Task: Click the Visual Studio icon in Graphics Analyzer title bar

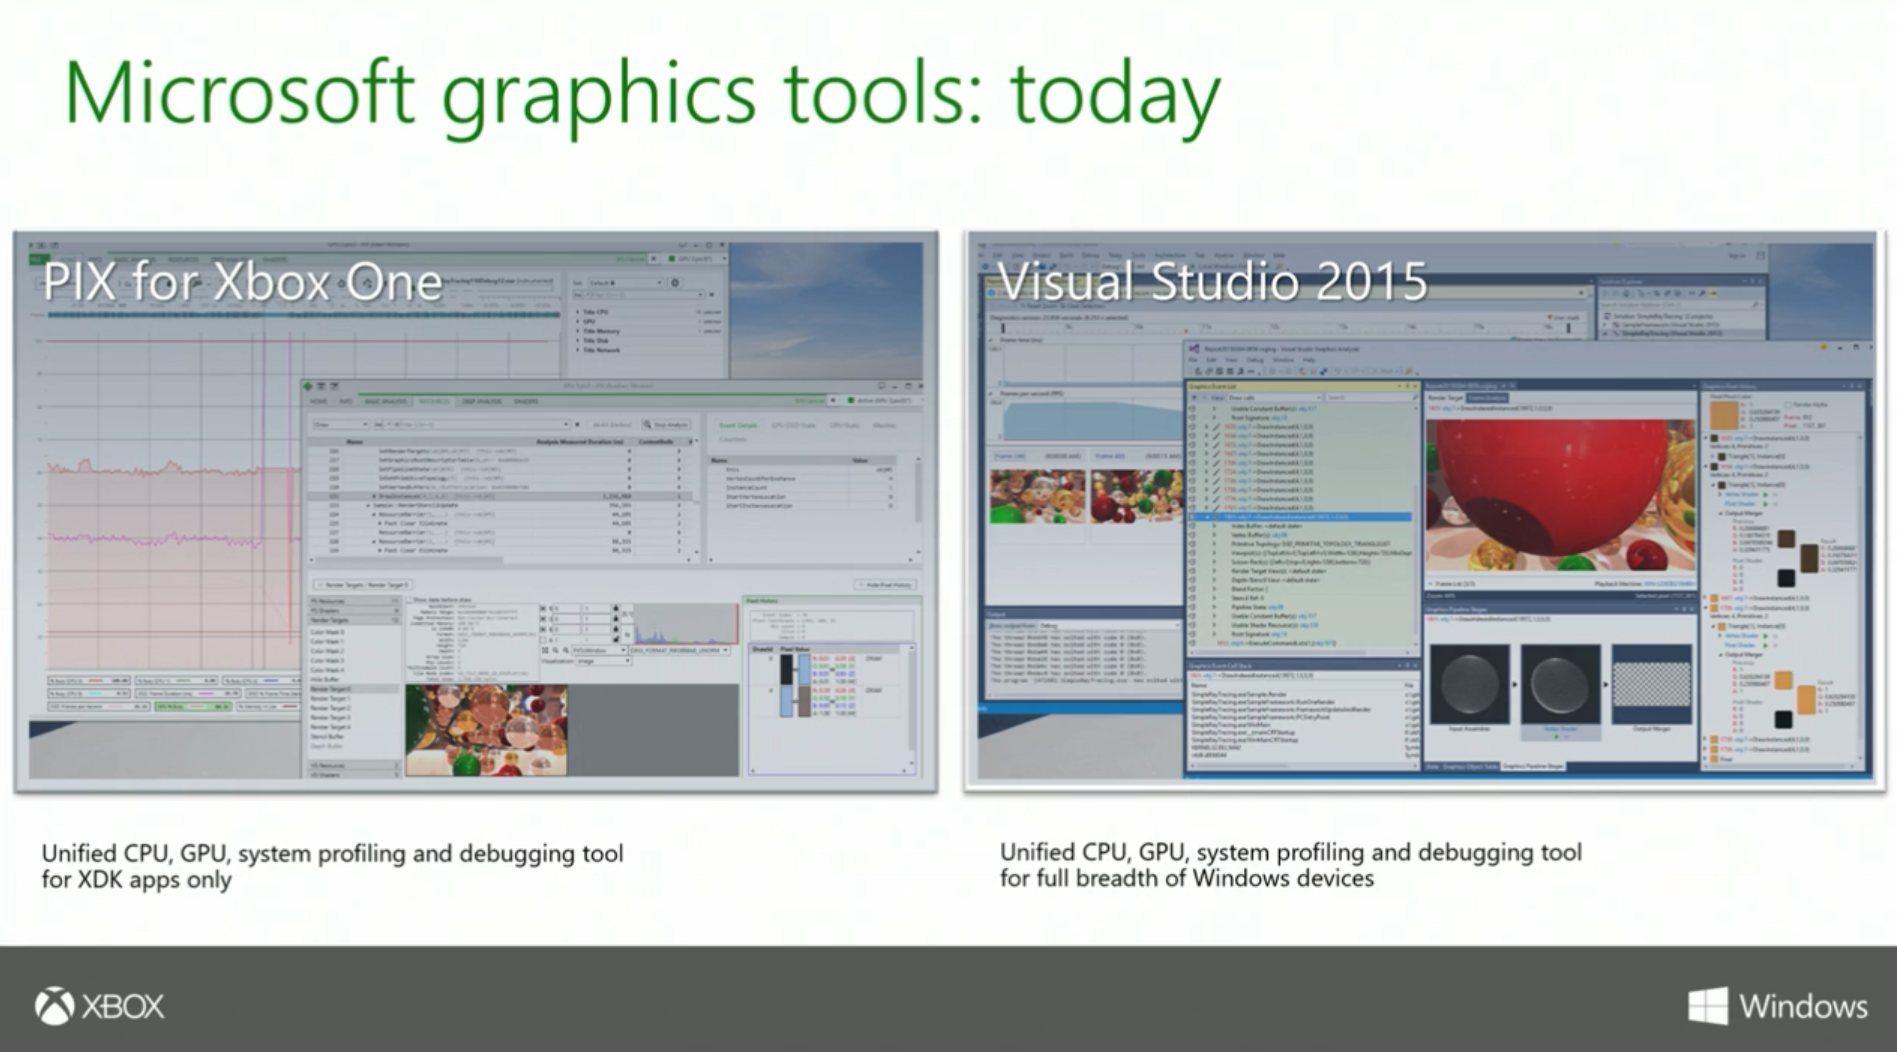Action: [x=1194, y=348]
